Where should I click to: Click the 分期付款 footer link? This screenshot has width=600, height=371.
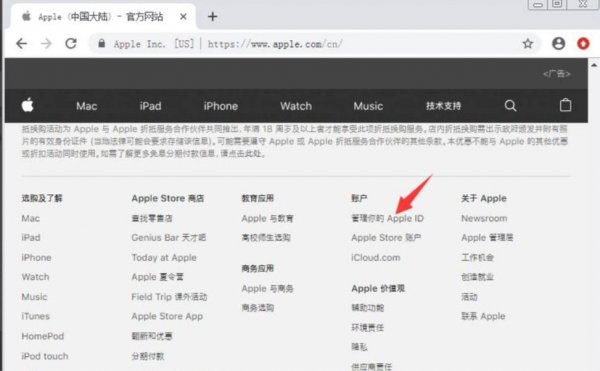pos(148,356)
